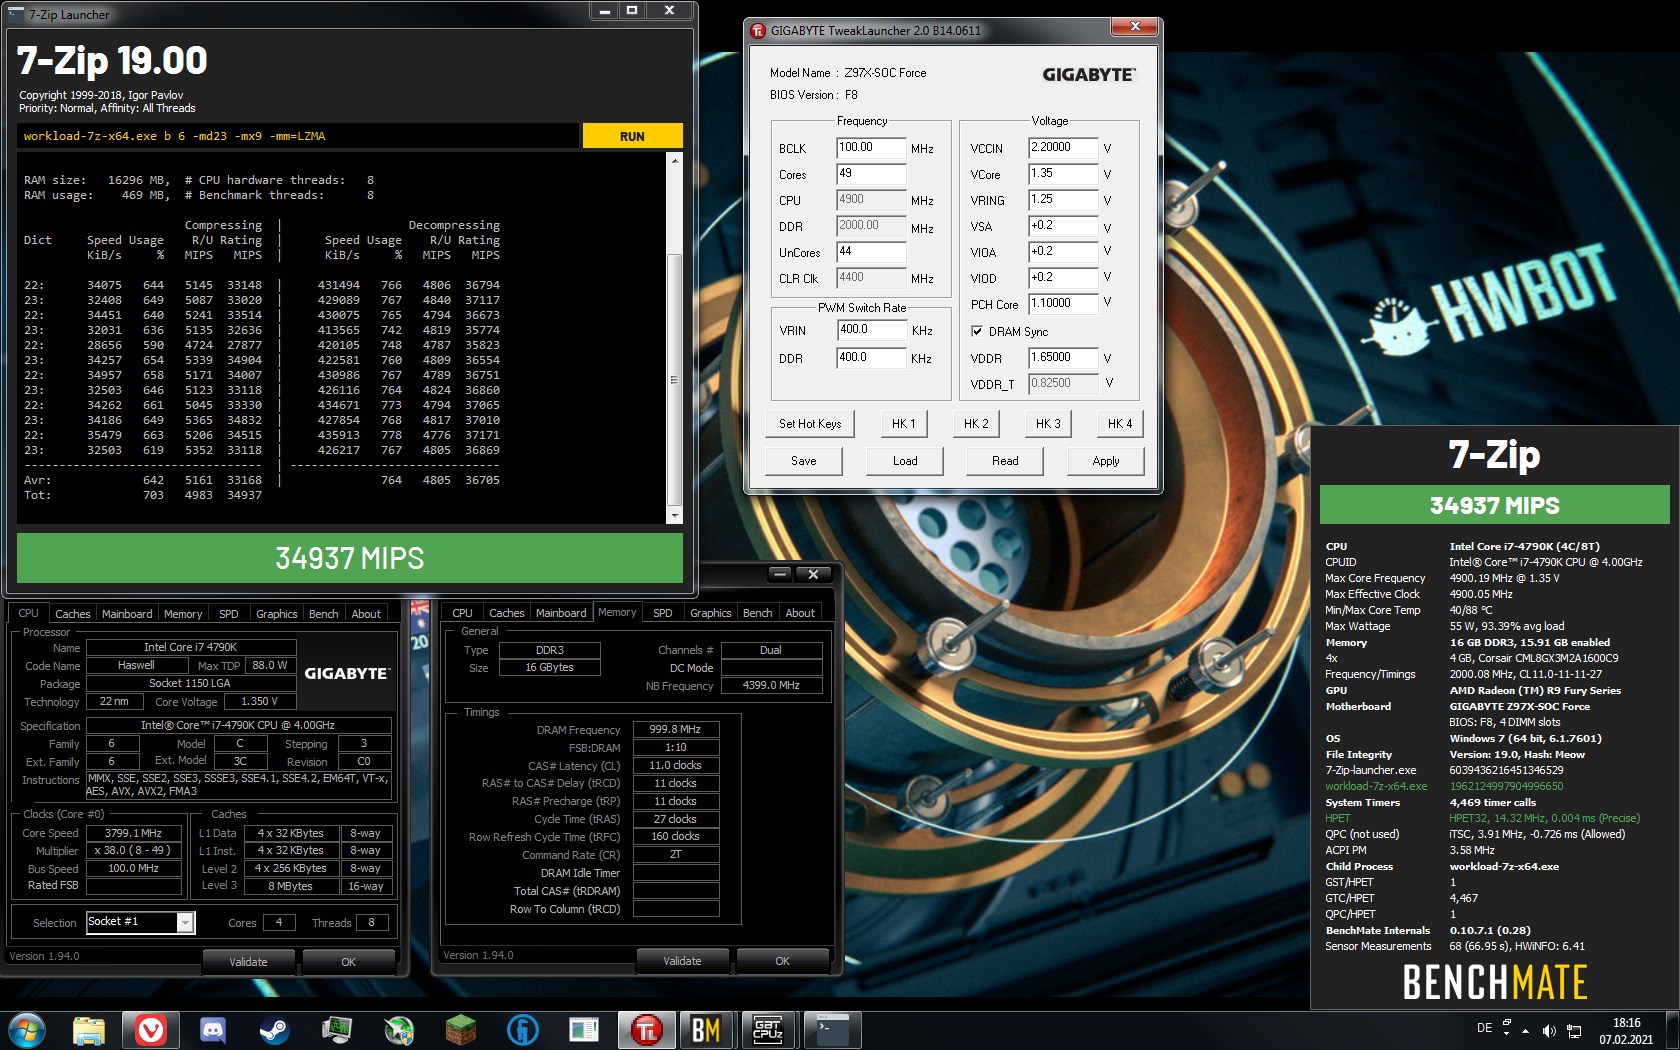Open About tab in right CPU-Z window
Screen dimensions: 1680x1050
click(800, 613)
